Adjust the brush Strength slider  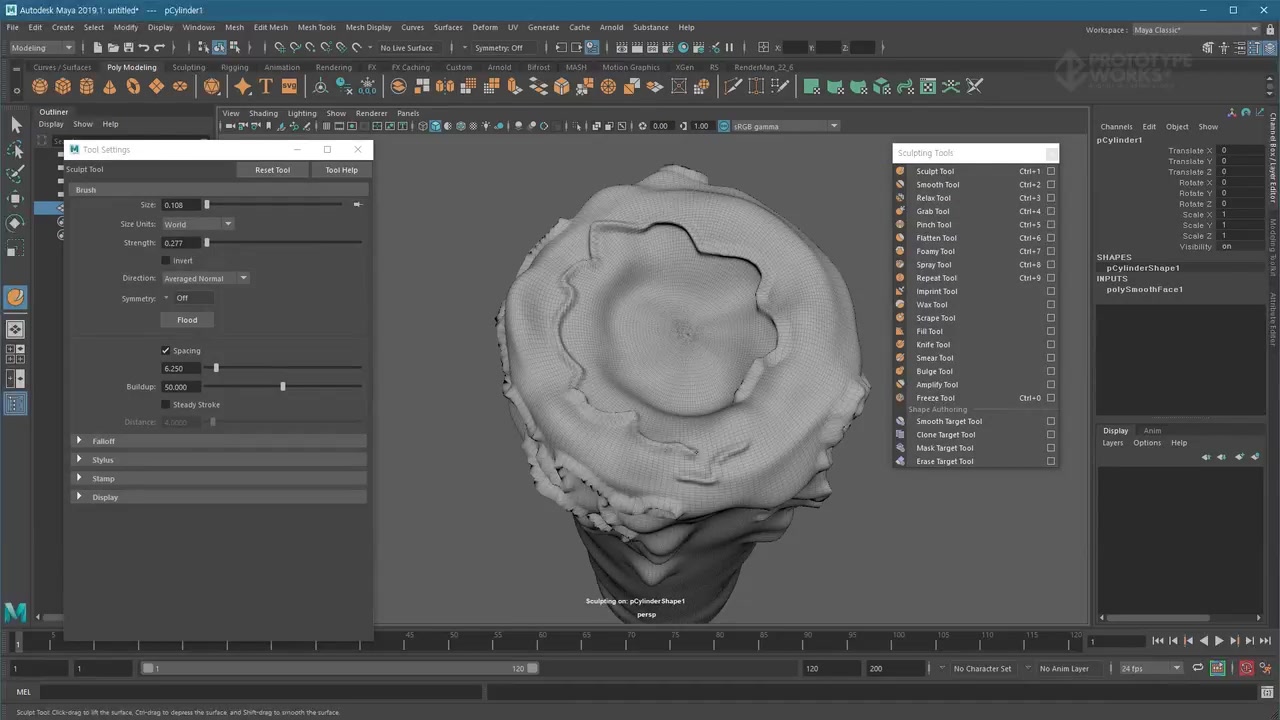tap(207, 243)
